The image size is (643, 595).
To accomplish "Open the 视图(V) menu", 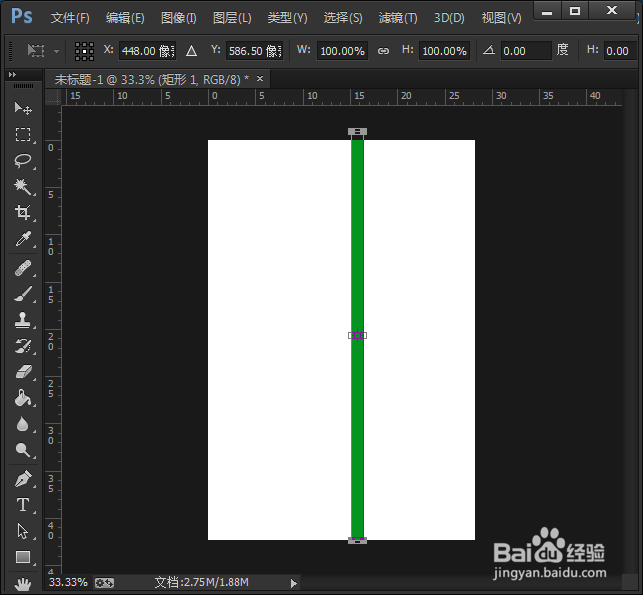I will (x=502, y=18).
